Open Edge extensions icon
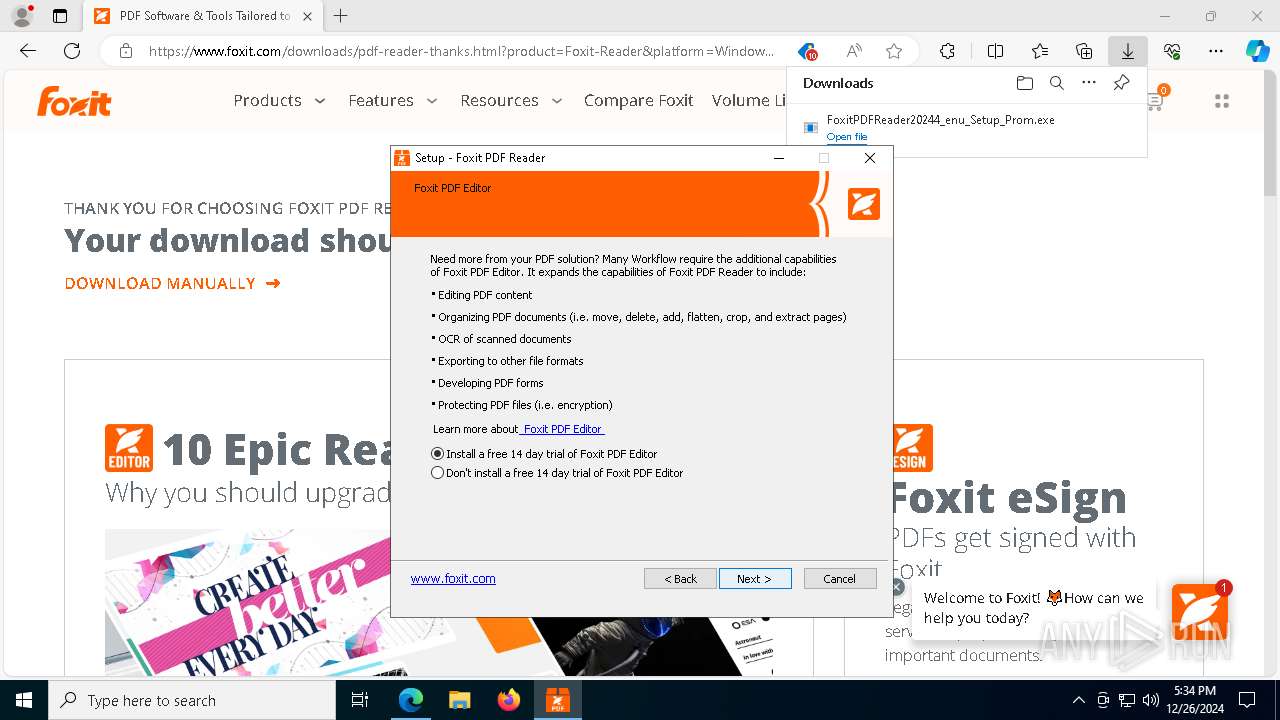 [948, 51]
